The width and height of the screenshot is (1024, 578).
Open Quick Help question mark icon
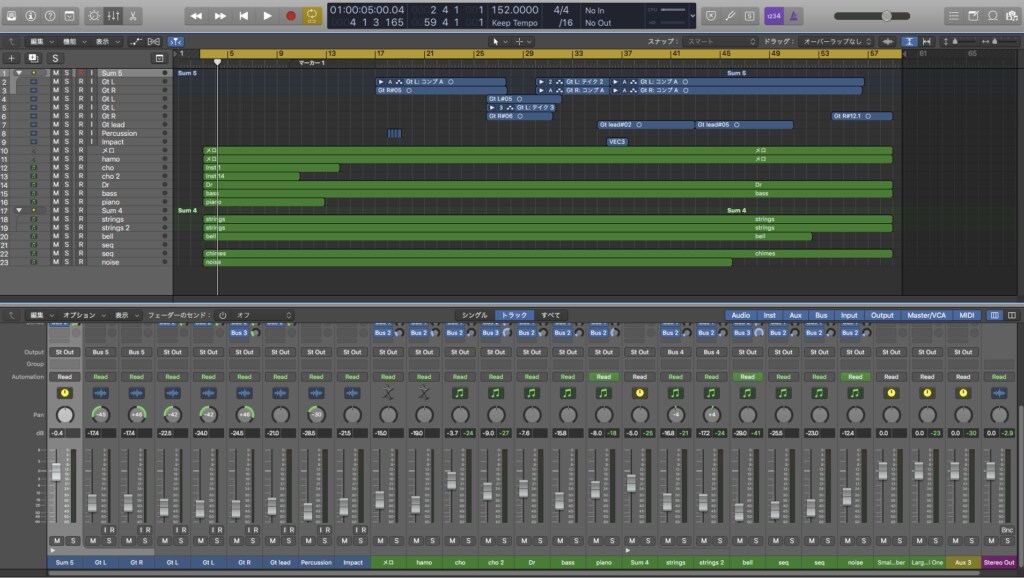(x=50, y=16)
